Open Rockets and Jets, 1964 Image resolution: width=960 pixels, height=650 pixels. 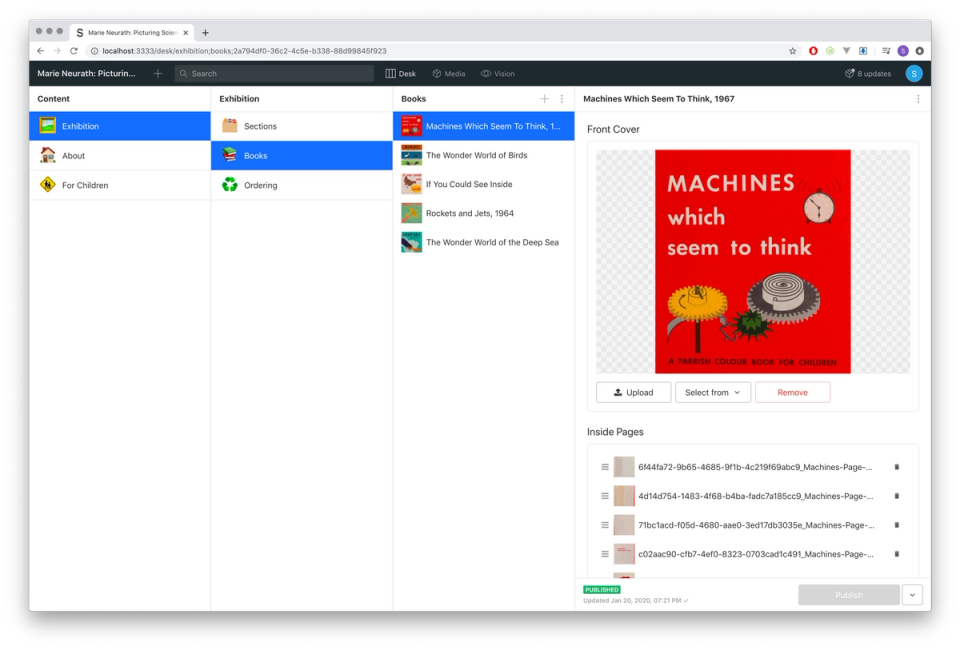(x=484, y=213)
